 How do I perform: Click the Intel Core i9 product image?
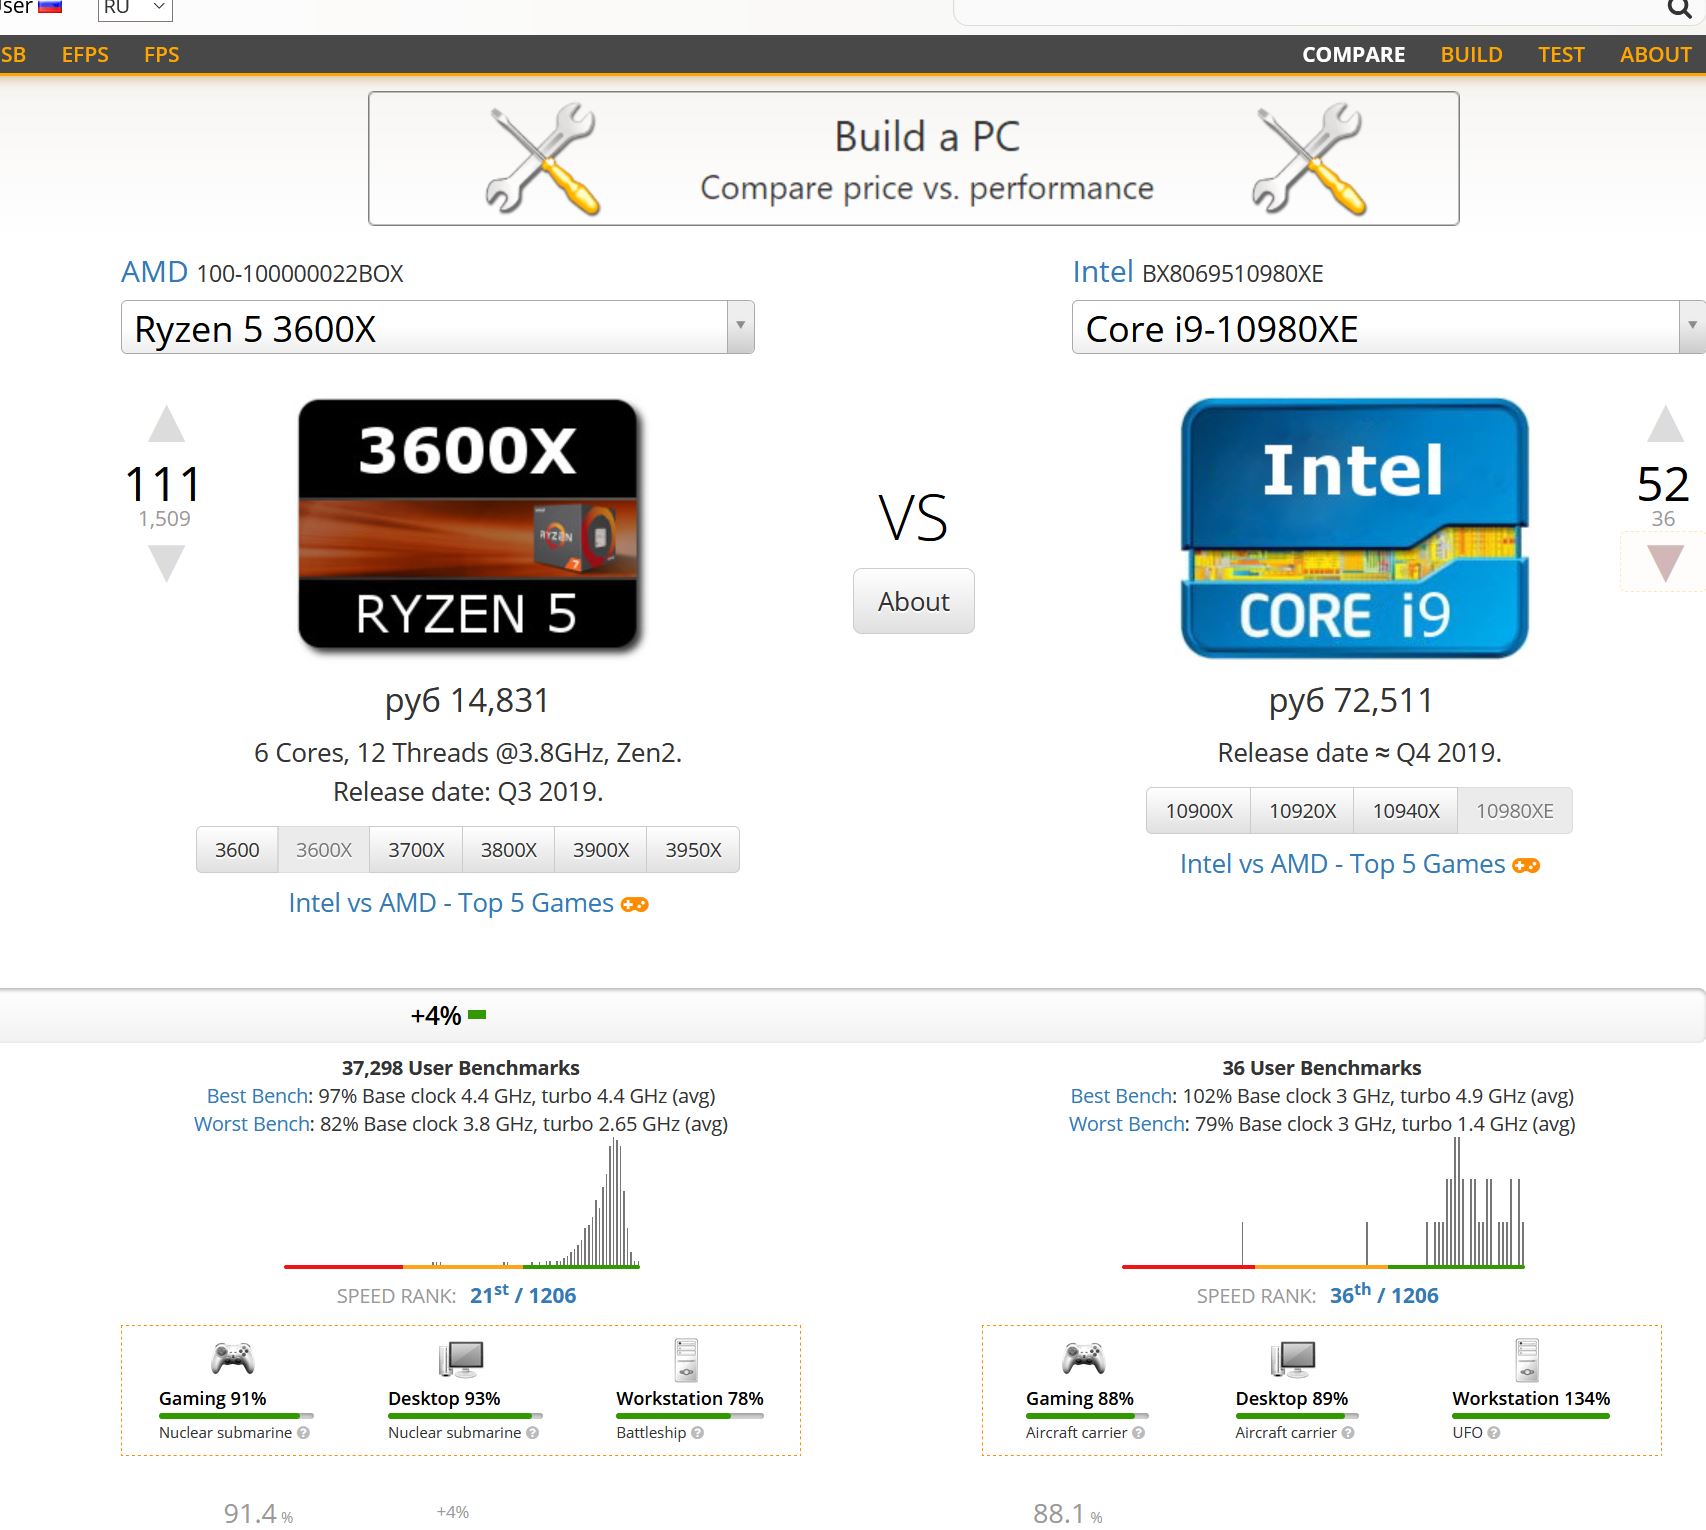tap(1354, 528)
